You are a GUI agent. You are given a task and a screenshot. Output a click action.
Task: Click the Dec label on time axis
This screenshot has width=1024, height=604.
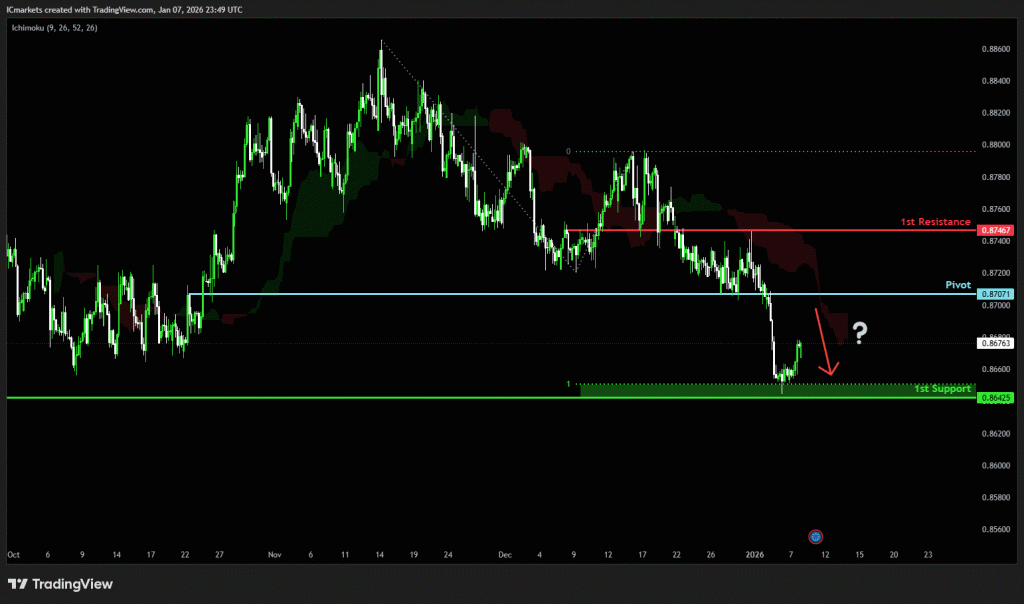[504, 553]
